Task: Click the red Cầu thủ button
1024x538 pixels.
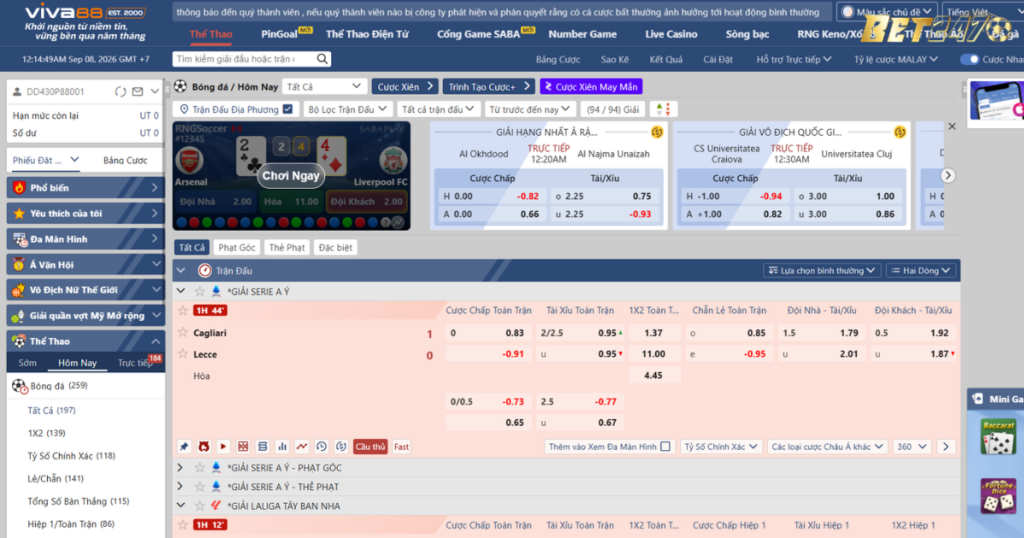Action: click(370, 447)
